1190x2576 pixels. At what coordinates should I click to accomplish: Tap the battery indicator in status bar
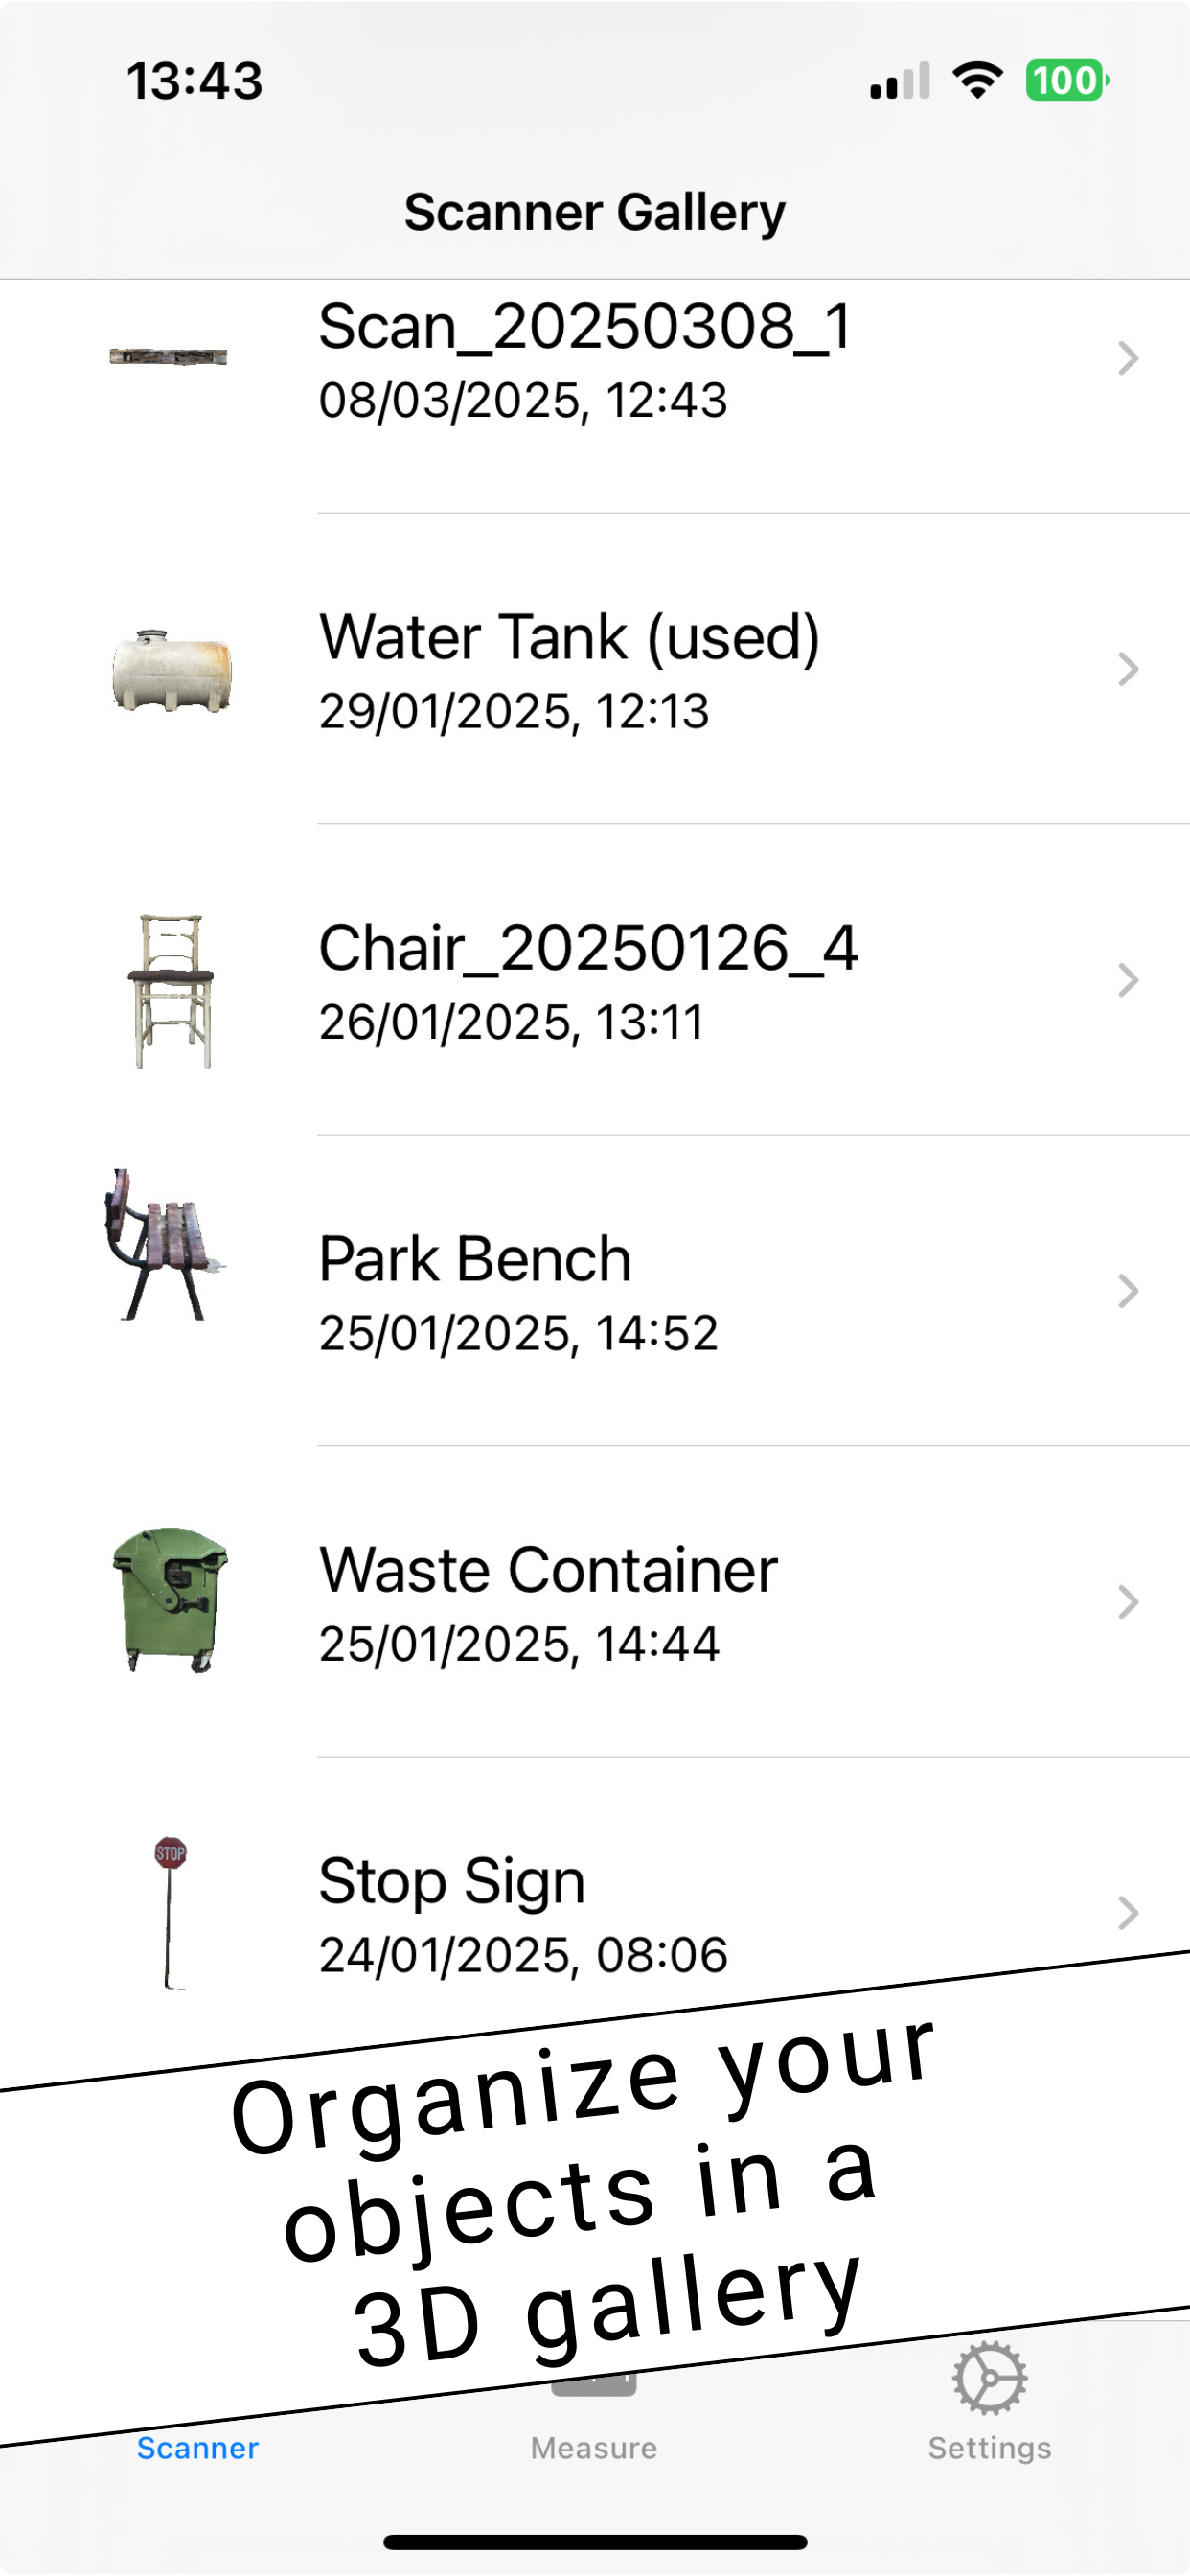(1066, 81)
